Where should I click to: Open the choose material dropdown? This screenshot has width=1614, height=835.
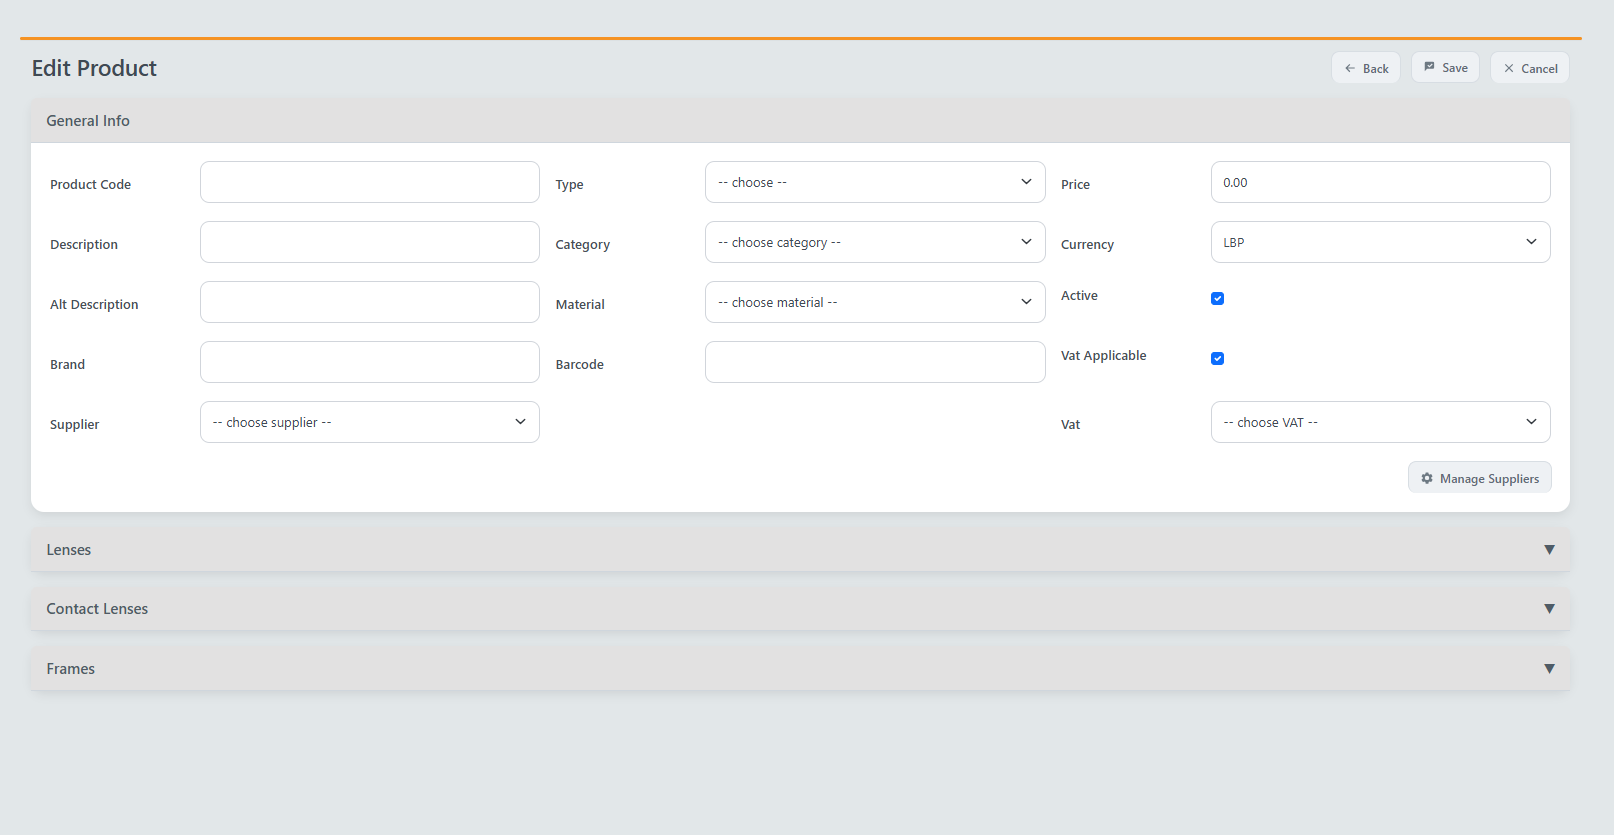[x=874, y=302]
